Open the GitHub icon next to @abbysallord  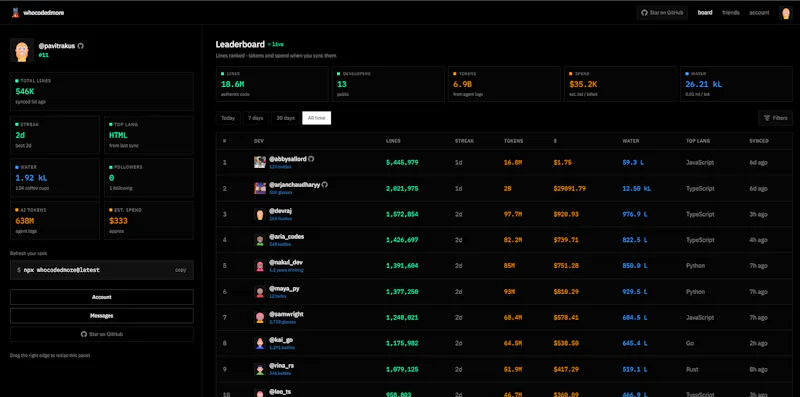click(x=311, y=159)
